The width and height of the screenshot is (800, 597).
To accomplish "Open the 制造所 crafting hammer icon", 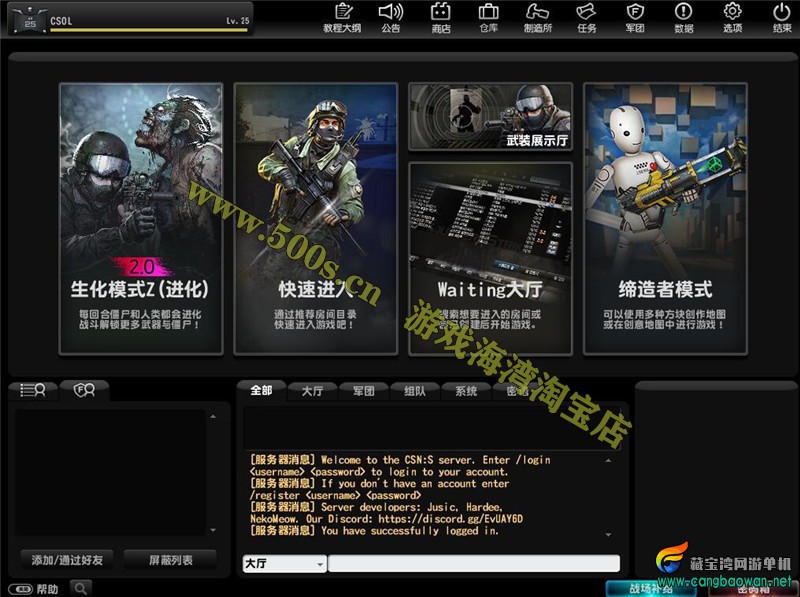I will pos(538,17).
